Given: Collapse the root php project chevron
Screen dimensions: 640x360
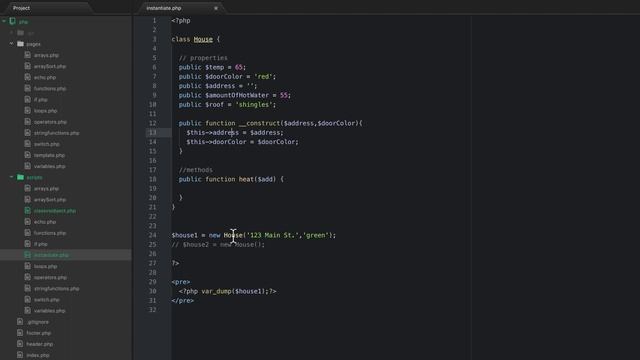Looking at the screenshot, I should click(x=4, y=21).
